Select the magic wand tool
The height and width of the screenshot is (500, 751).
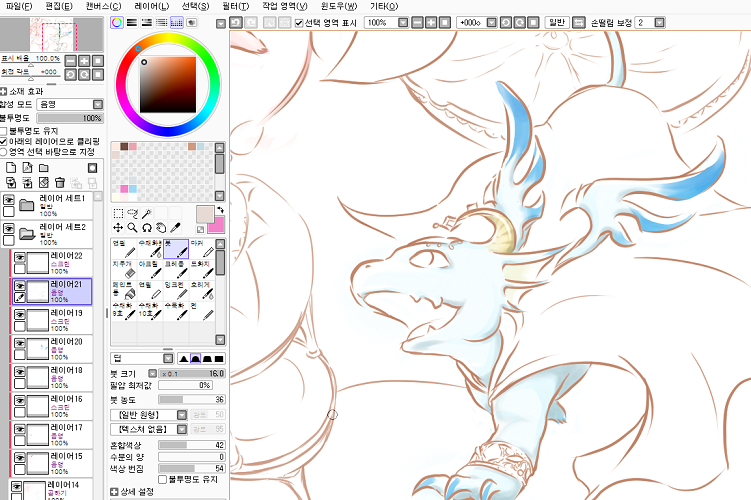click(x=146, y=213)
